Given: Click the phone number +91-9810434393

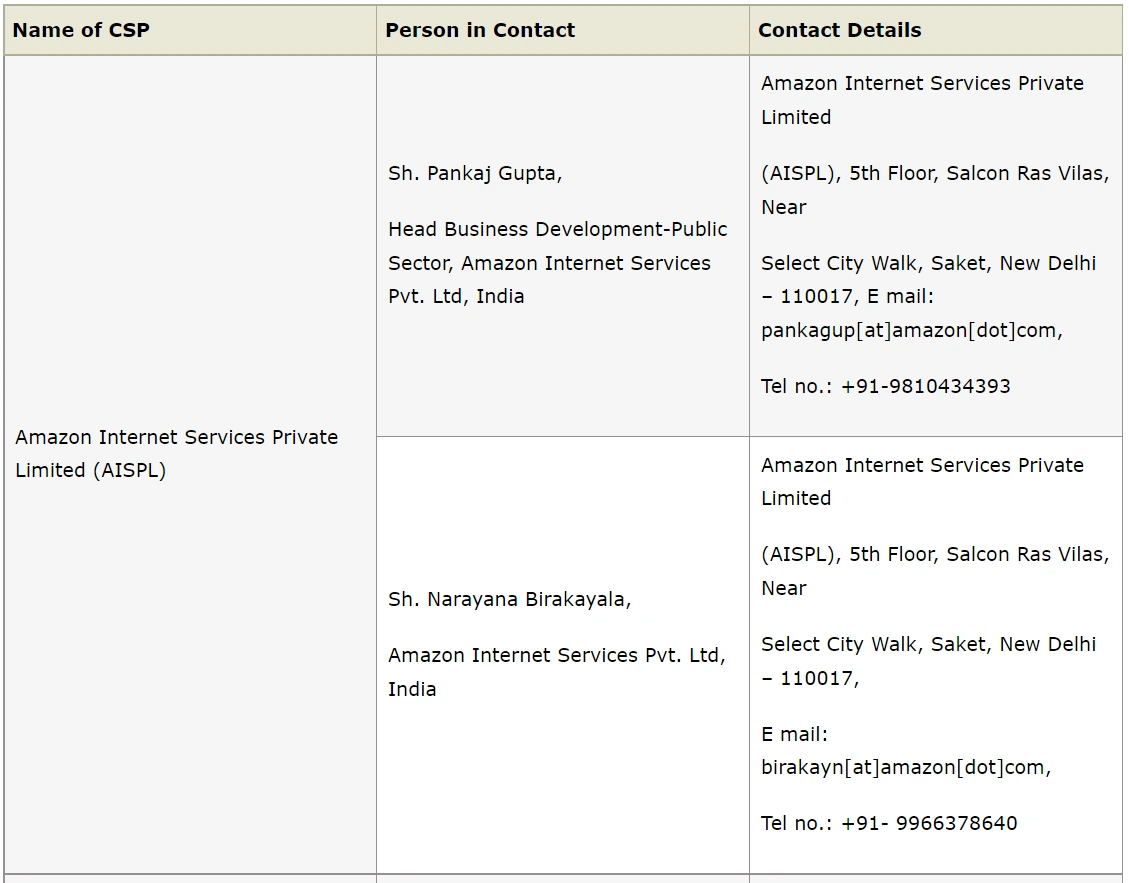Looking at the screenshot, I should point(926,386).
